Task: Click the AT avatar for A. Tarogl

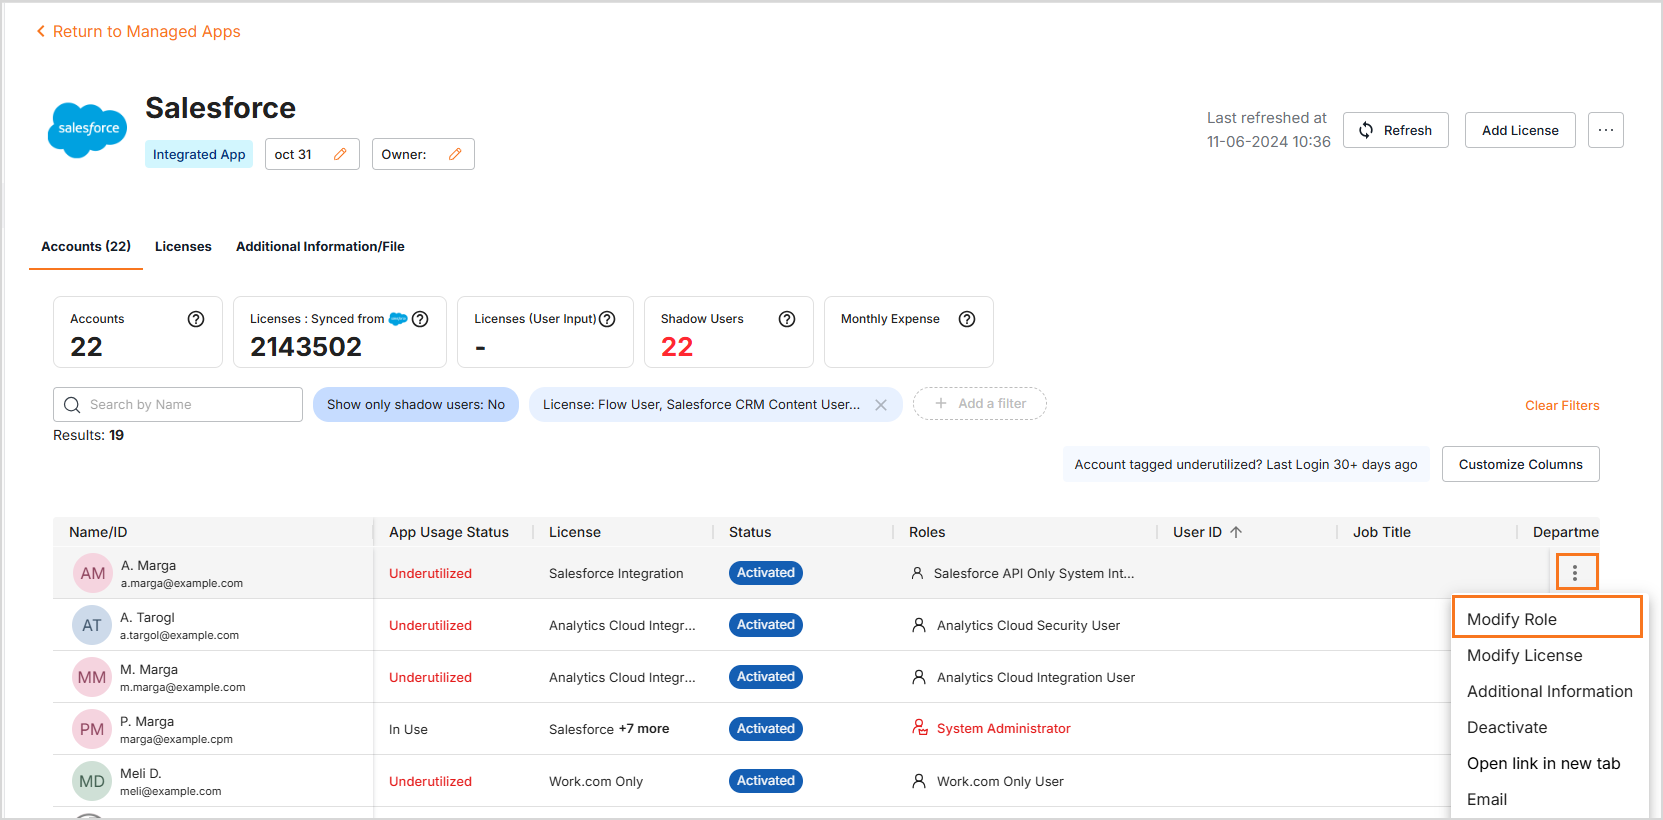Action: coord(92,625)
